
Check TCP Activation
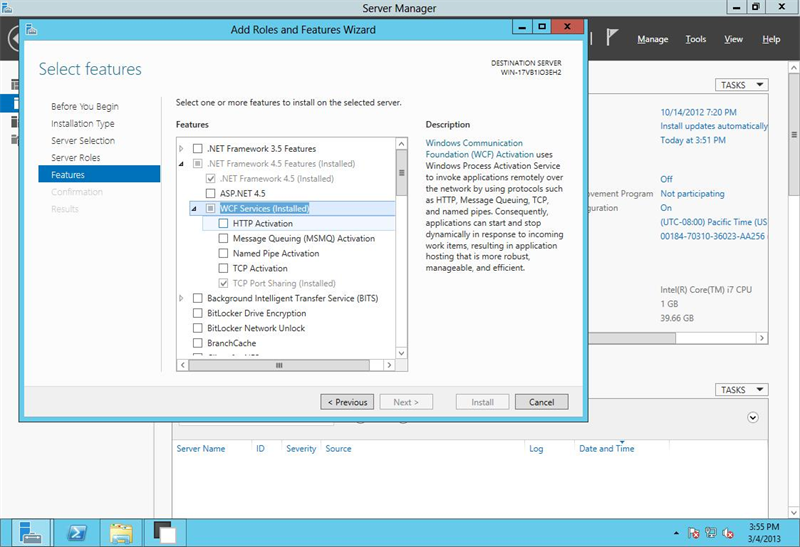pyautogui.click(x=223, y=268)
